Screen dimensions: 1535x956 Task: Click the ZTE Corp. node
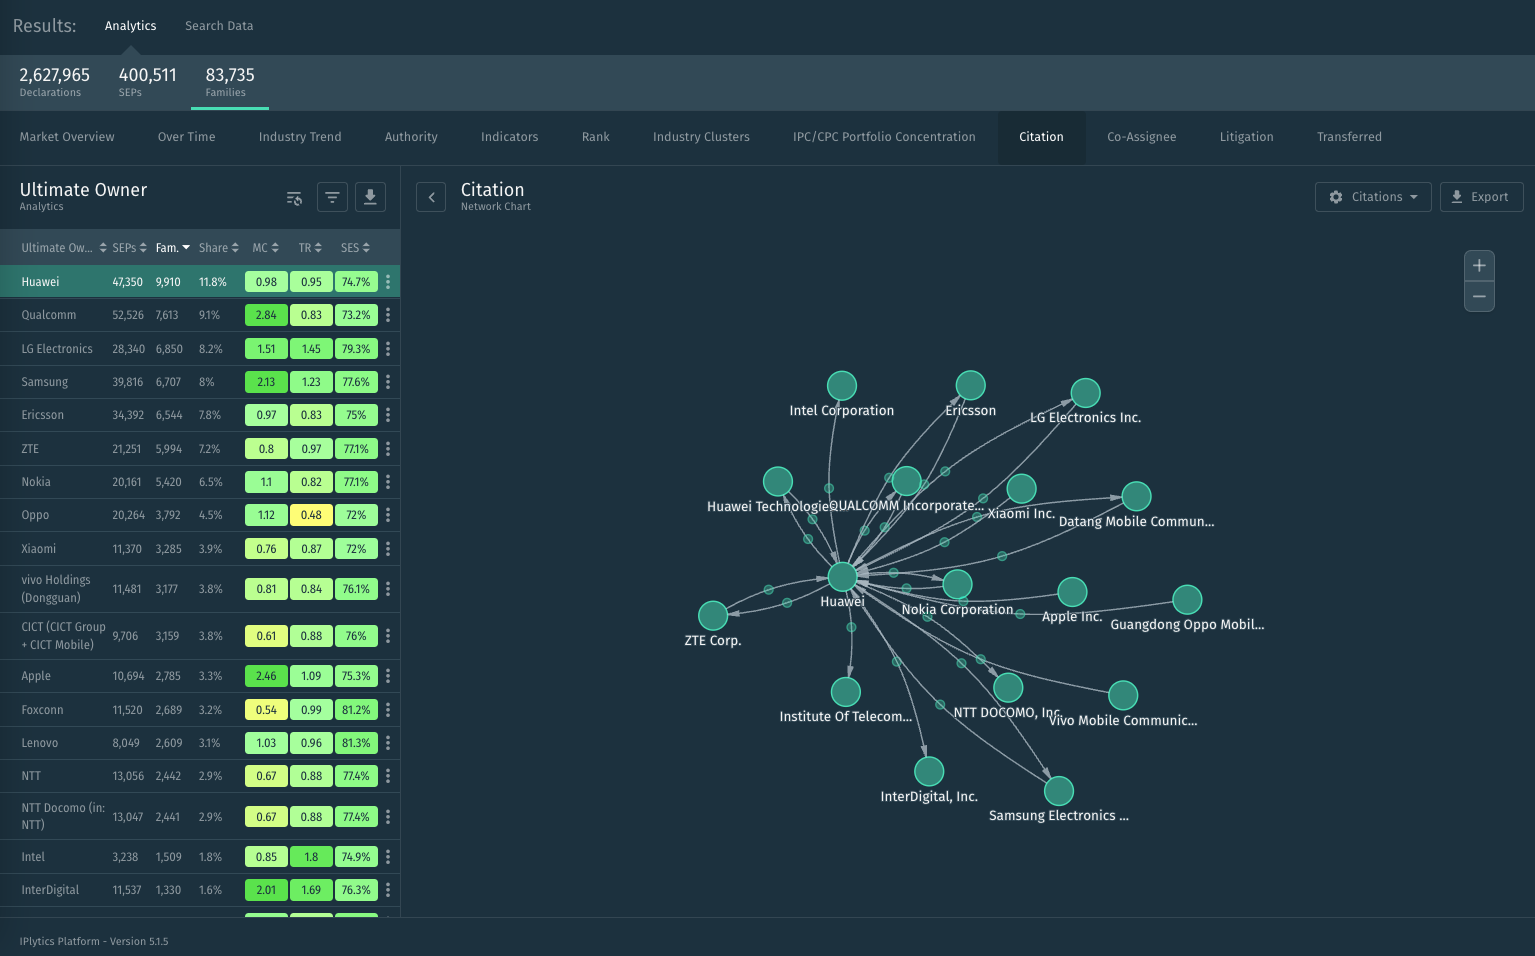(x=713, y=616)
